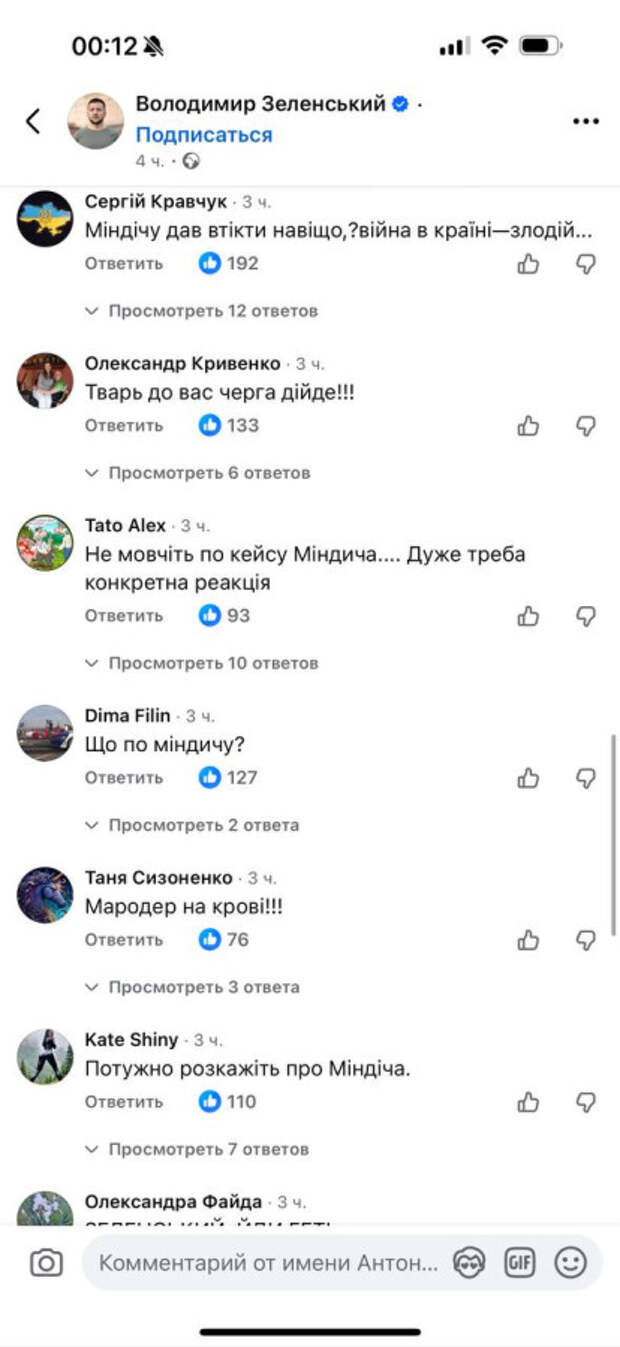
Task: Thumbs-up Kate Shiny's comment
Action: coord(528,1102)
